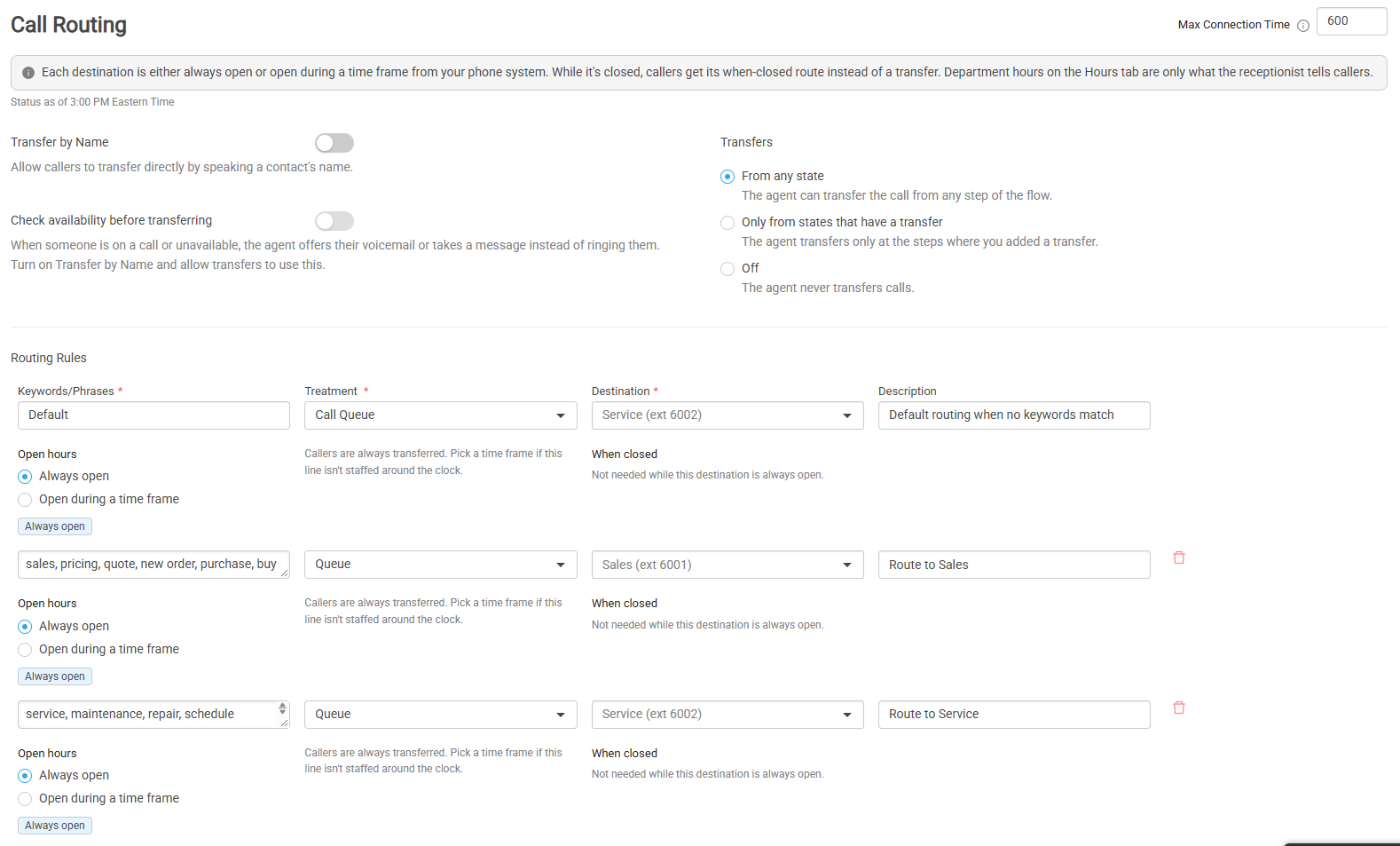Open the Treatment dropdown in Route to Service row

click(x=440, y=714)
